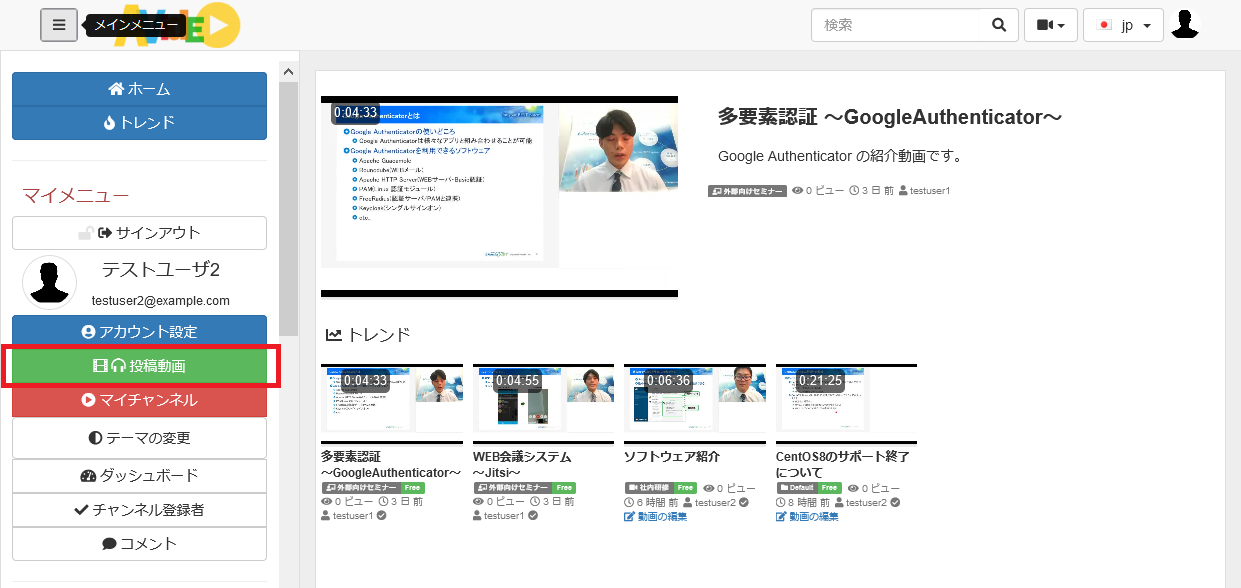The image size is (1241, 588).
Task: Click the featured video description text
Action: pyautogui.click(x=840, y=157)
